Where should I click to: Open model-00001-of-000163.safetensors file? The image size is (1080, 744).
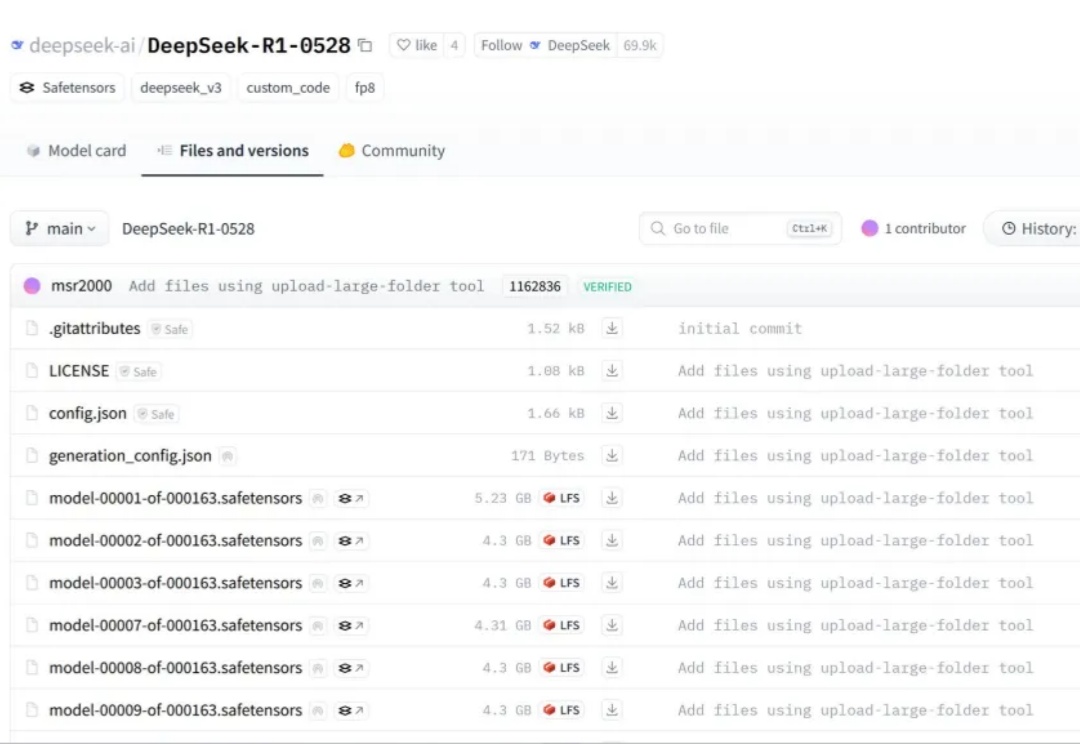175,498
